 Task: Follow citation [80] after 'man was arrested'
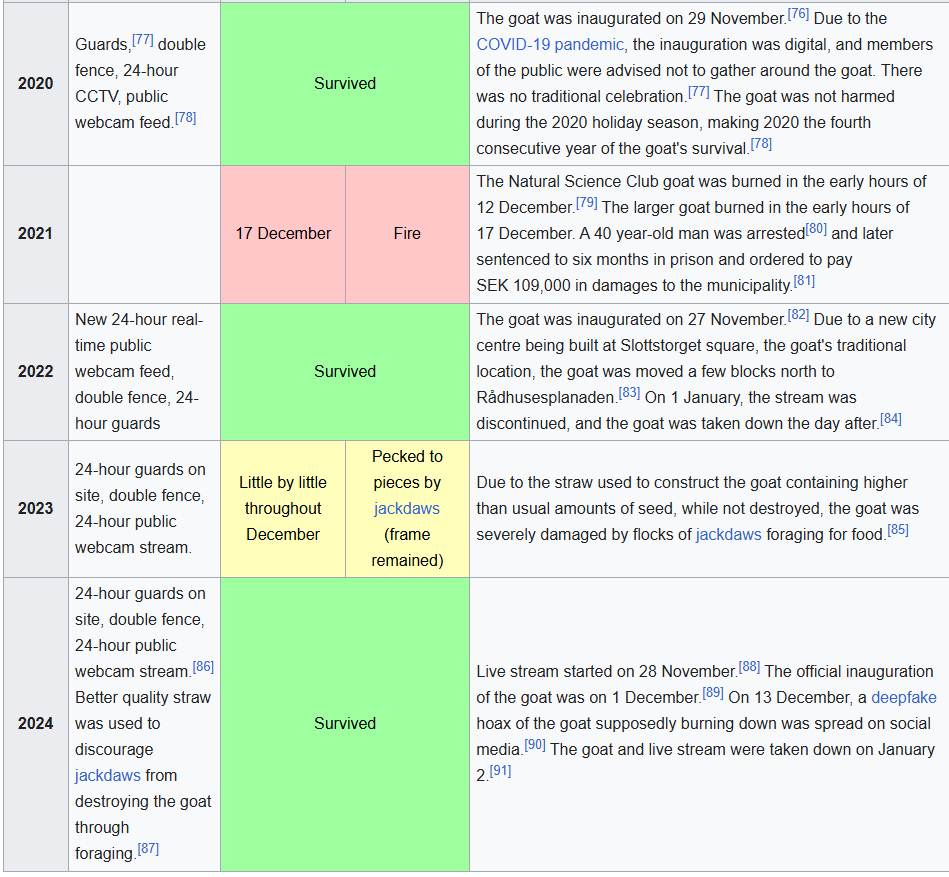[x=816, y=229]
